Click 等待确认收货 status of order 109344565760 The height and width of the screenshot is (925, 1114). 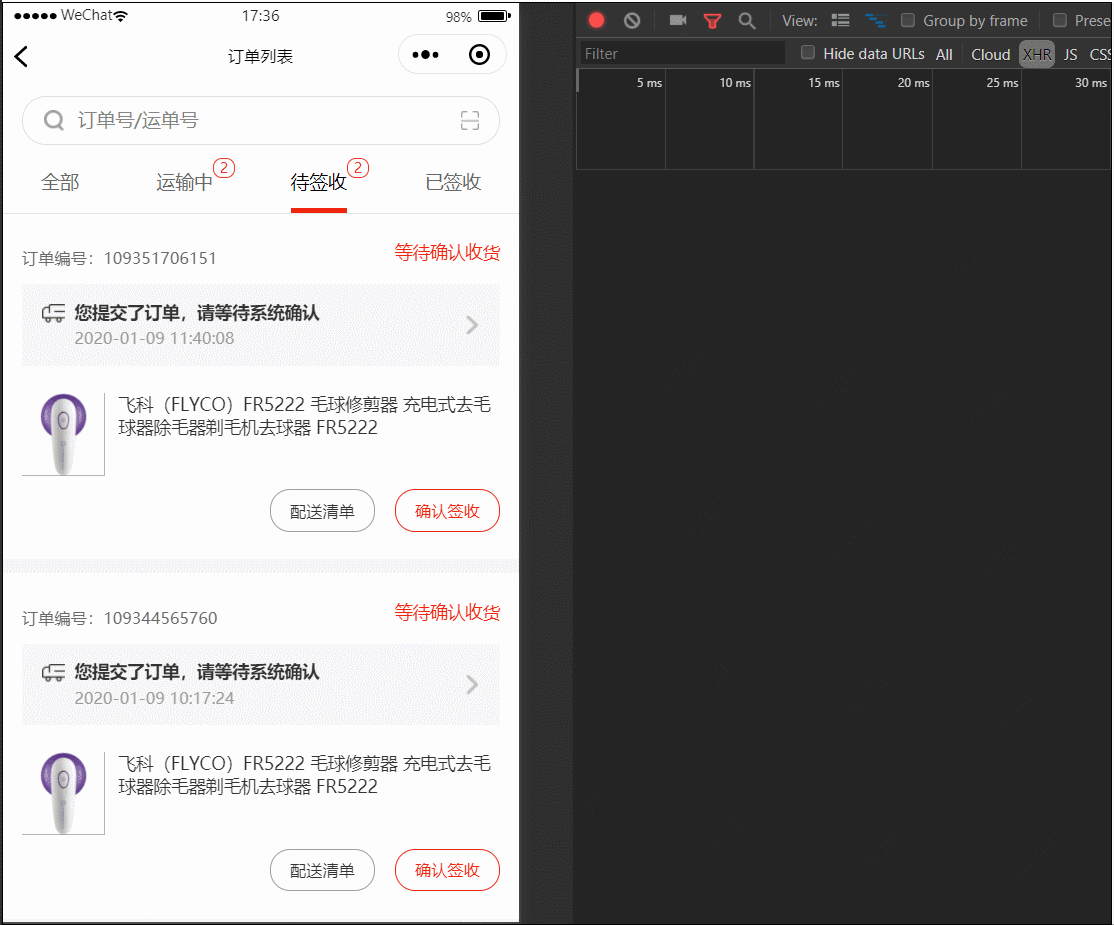click(x=448, y=612)
